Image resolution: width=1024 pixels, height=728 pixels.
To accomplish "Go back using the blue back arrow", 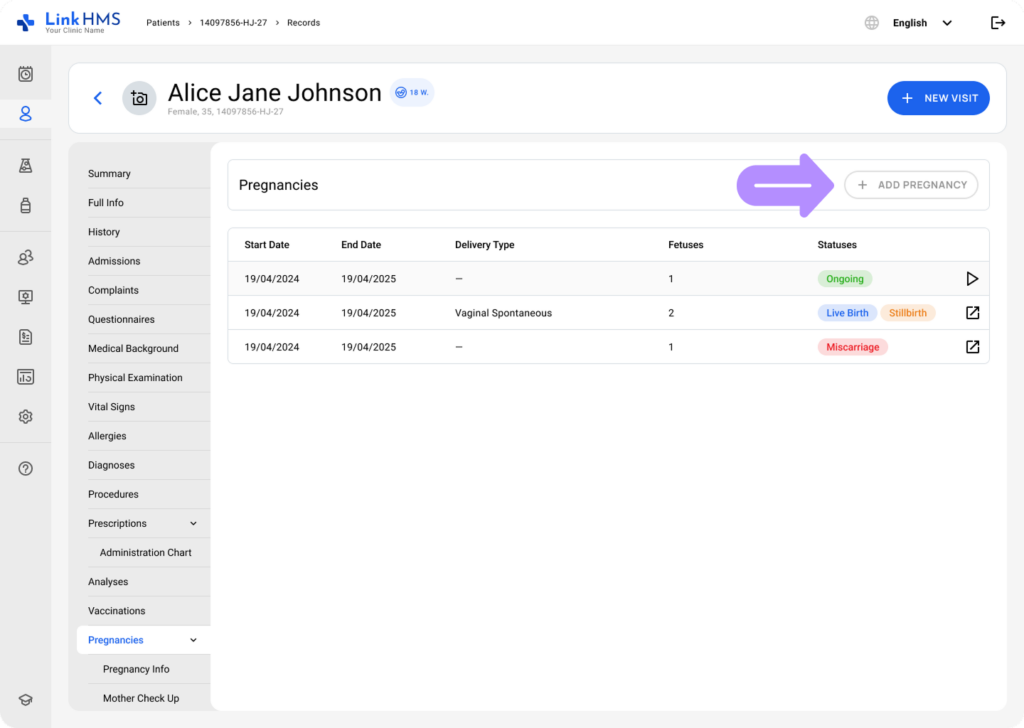I will click(x=98, y=98).
